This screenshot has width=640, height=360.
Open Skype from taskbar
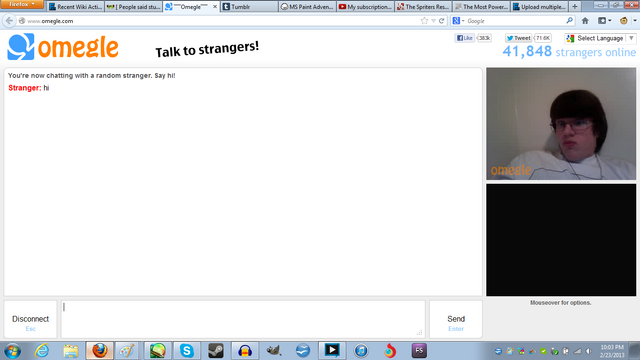[x=187, y=351]
